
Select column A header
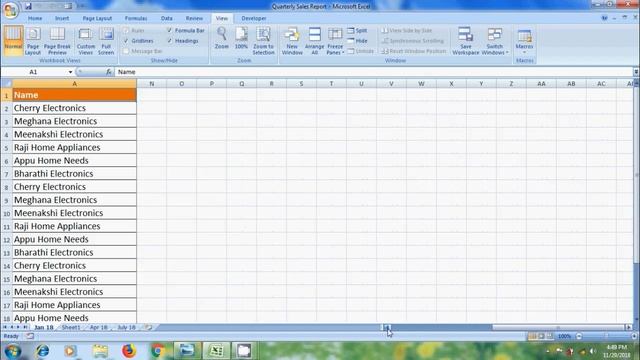[x=74, y=84]
